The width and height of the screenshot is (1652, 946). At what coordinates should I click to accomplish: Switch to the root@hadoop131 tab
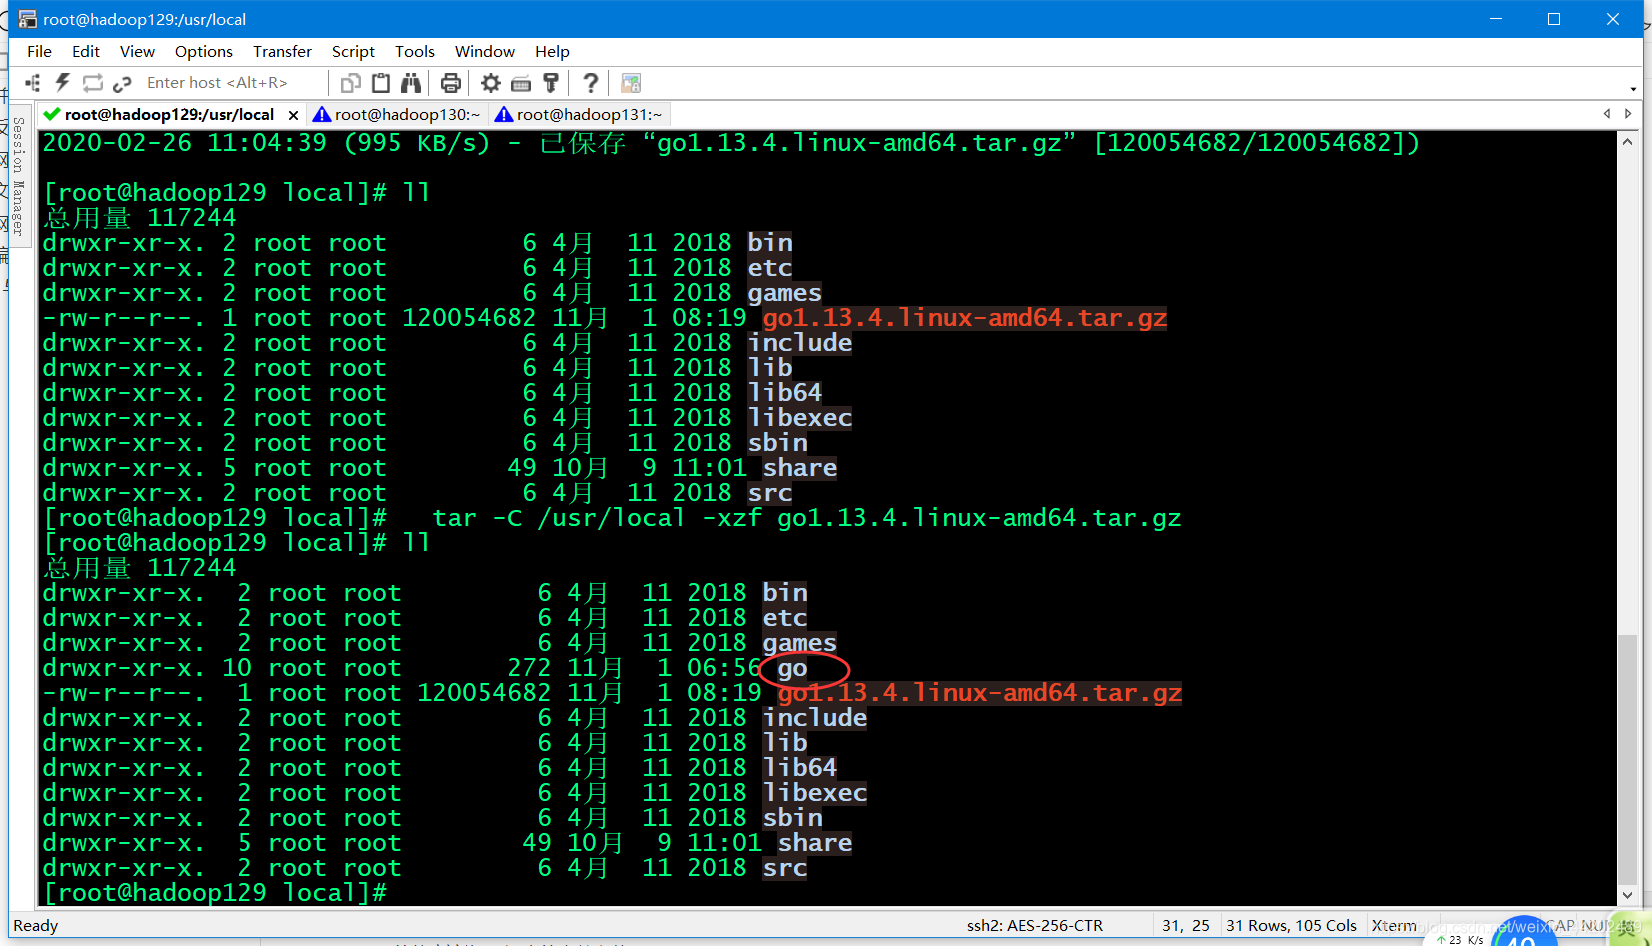579,115
